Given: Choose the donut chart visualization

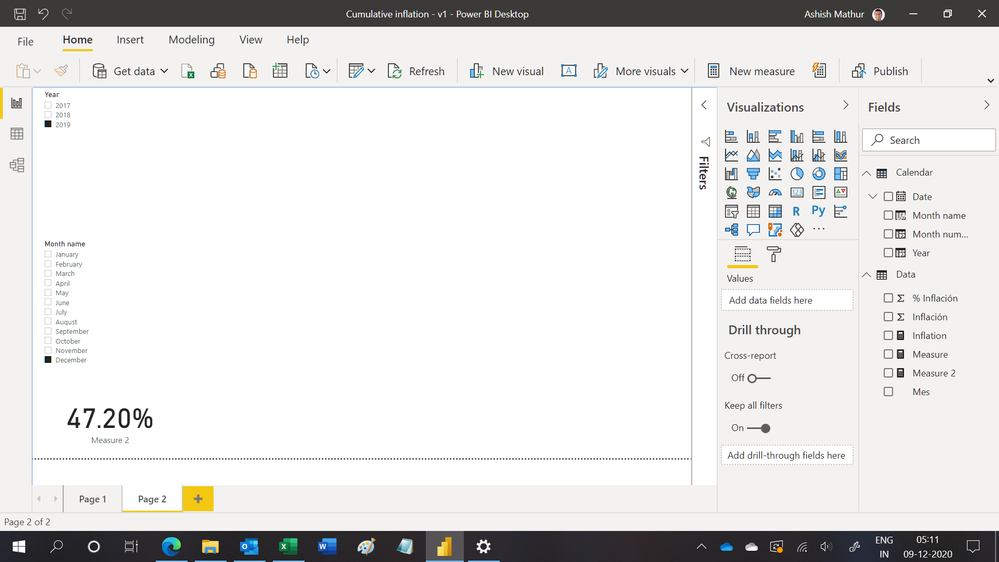Looking at the screenshot, I should [x=819, y=173].
